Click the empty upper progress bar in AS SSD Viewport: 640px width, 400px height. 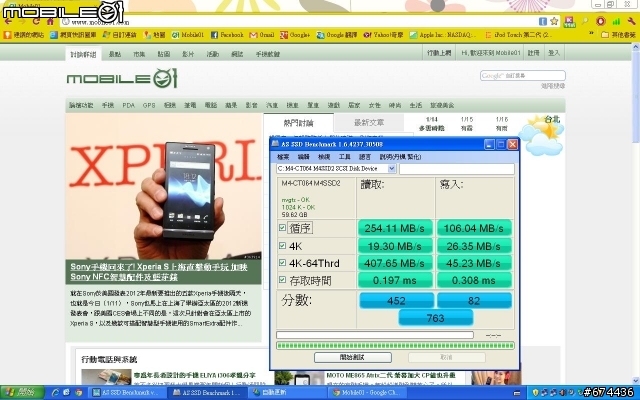coord(375,335)
